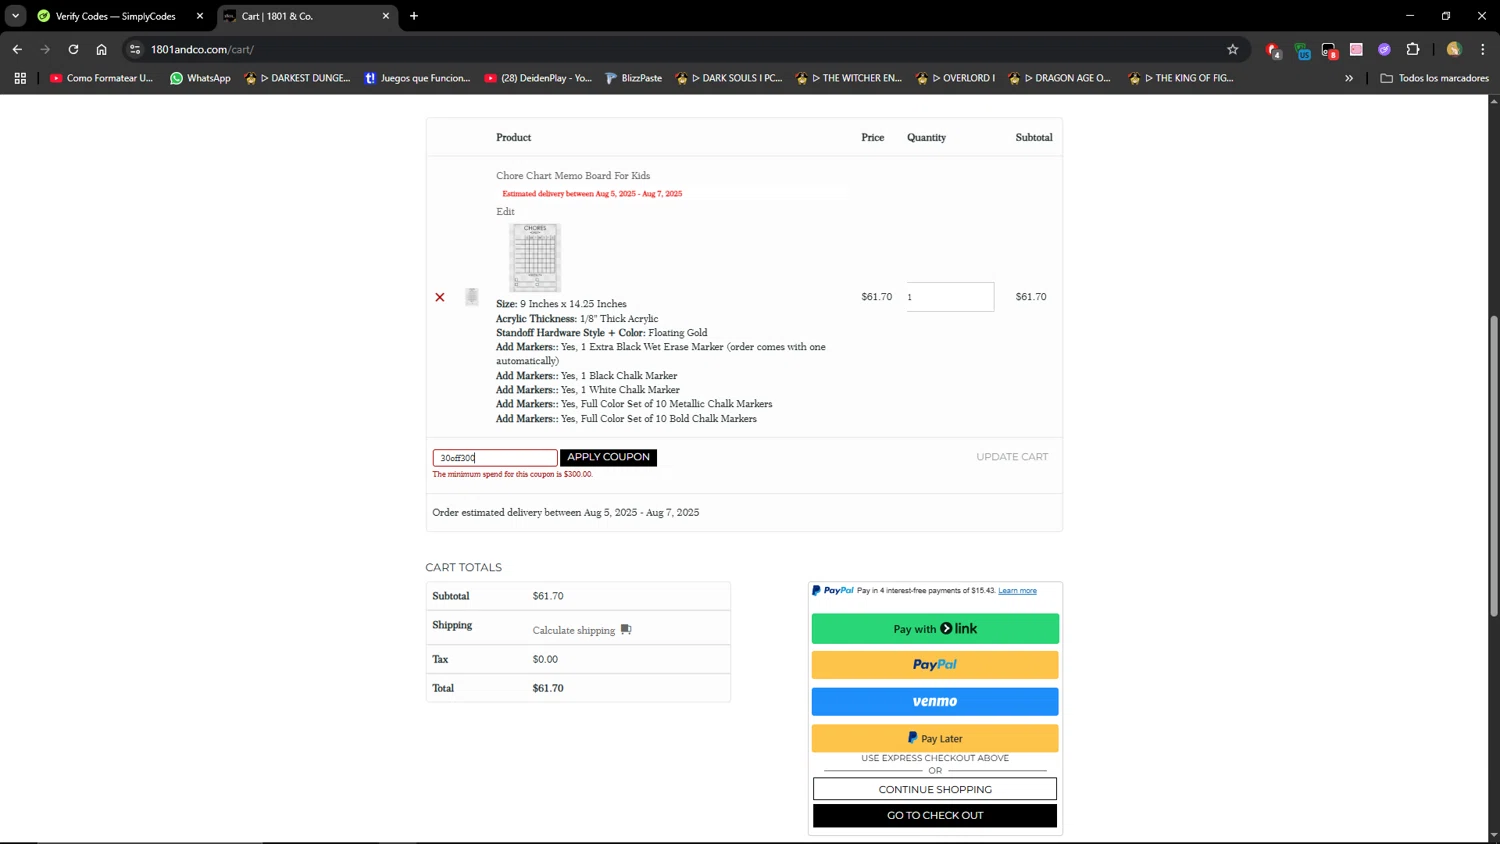Open the green extension icon in toolbar

(x=1301, y=49)
